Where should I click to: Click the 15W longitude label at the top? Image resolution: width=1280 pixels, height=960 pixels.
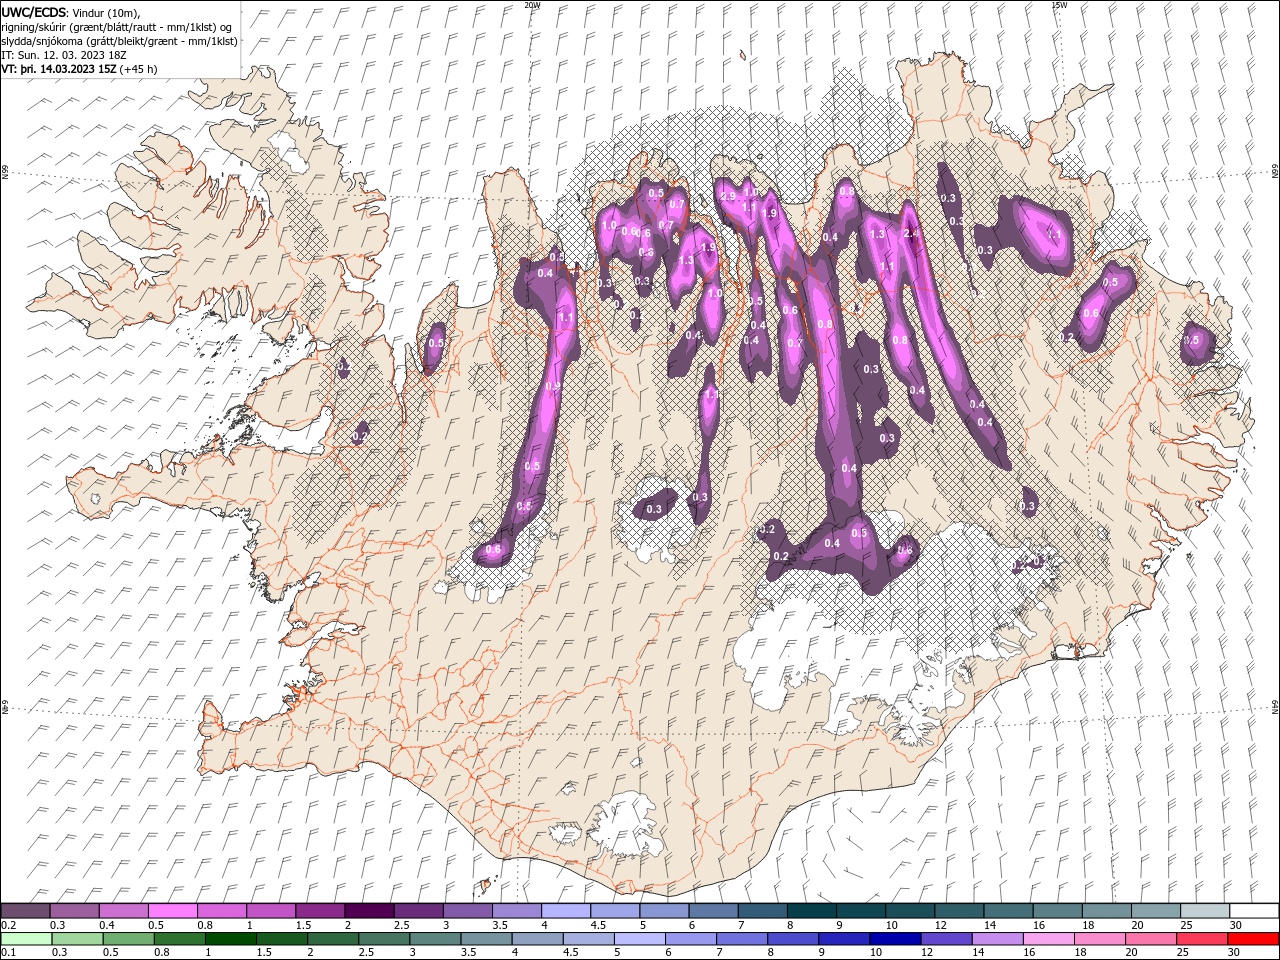point(1058,5)
